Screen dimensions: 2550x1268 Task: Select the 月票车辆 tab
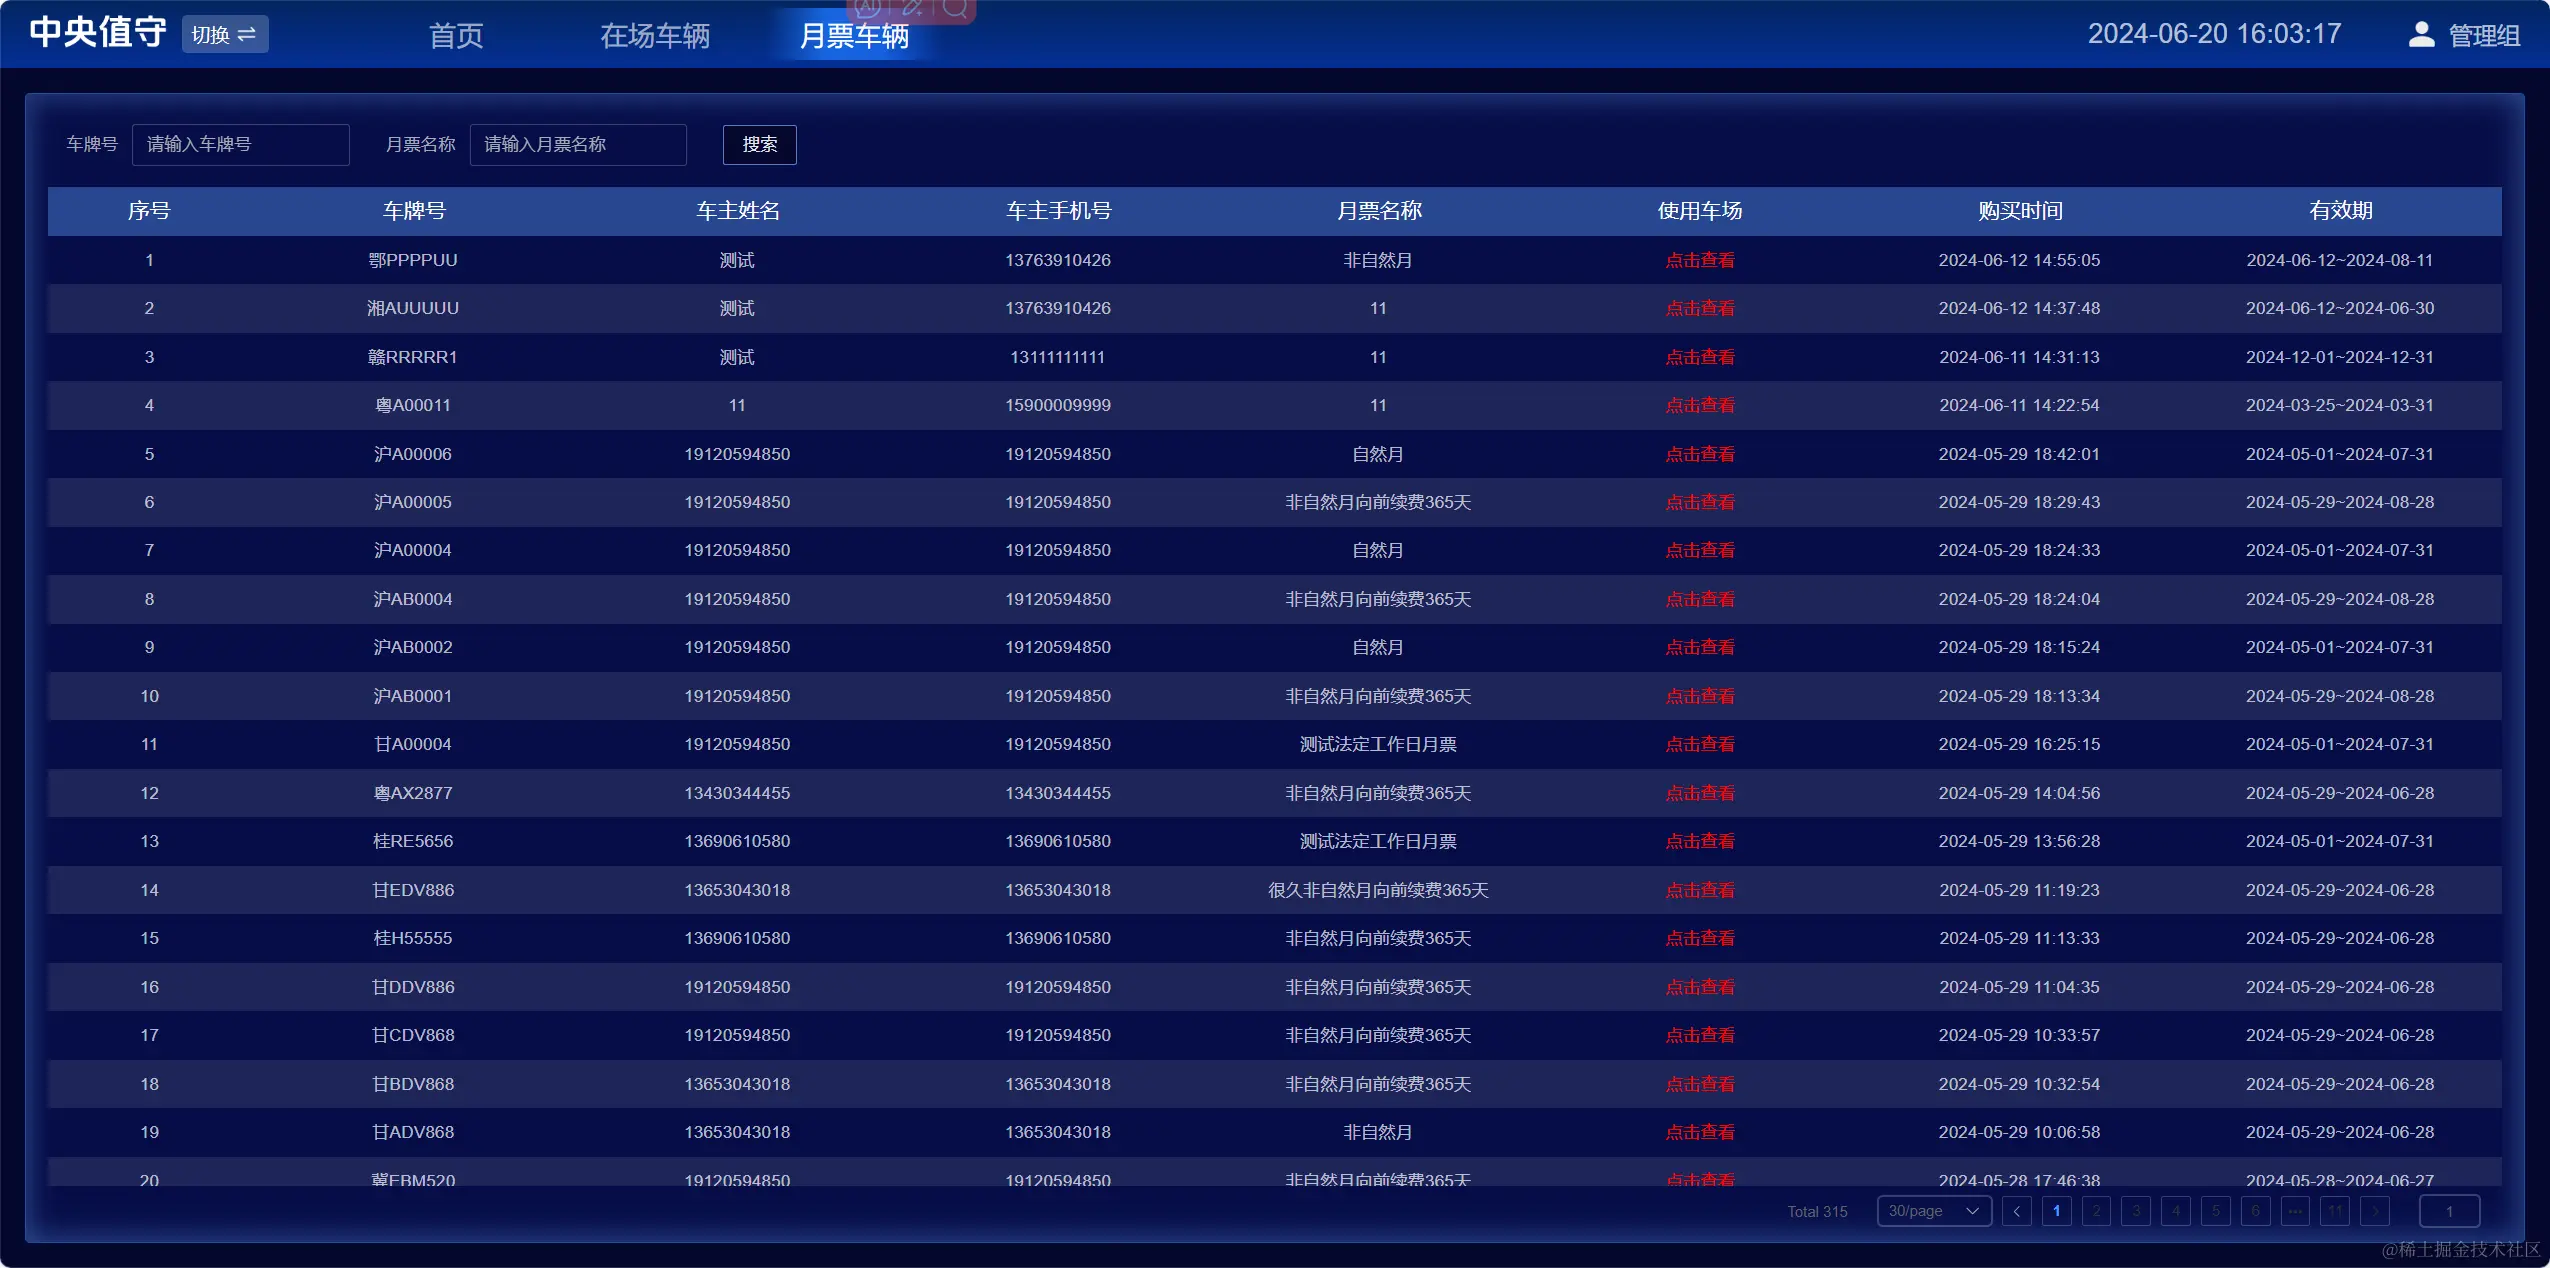click(854, 36)
